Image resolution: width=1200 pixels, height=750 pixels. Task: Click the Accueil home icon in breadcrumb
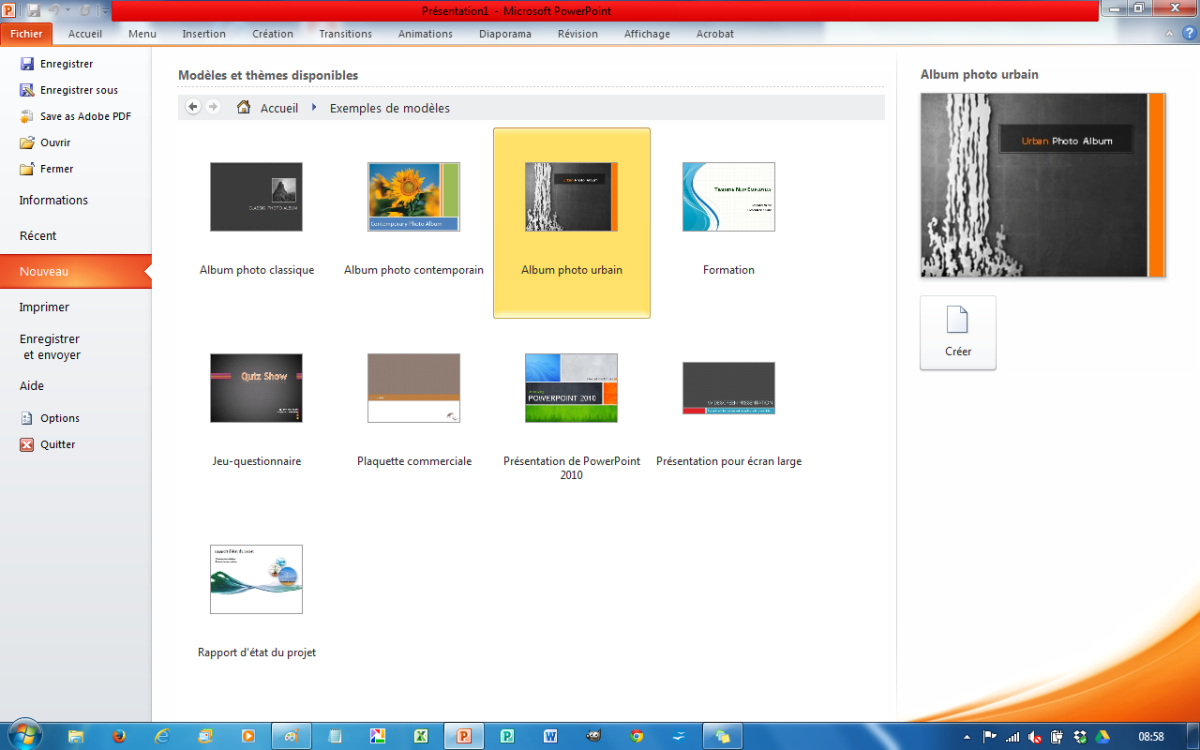coord(243,107)
